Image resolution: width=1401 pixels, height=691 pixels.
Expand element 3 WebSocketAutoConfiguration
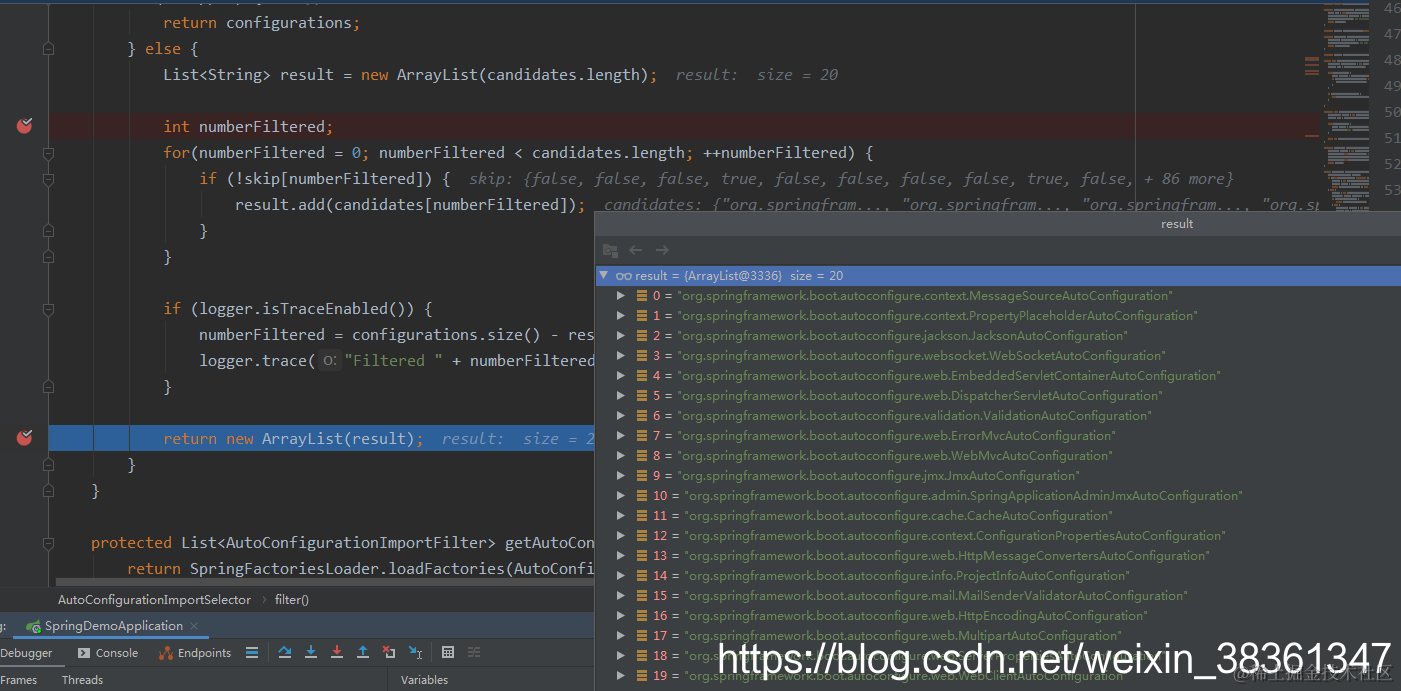coord(621,355)
